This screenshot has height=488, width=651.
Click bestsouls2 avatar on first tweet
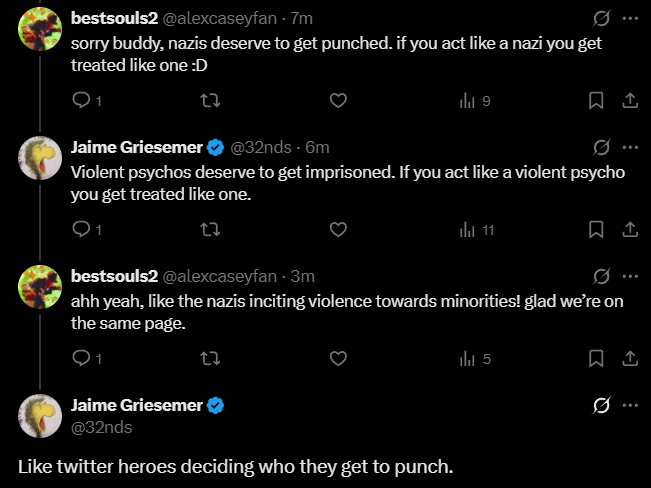(x=41, y=32)
